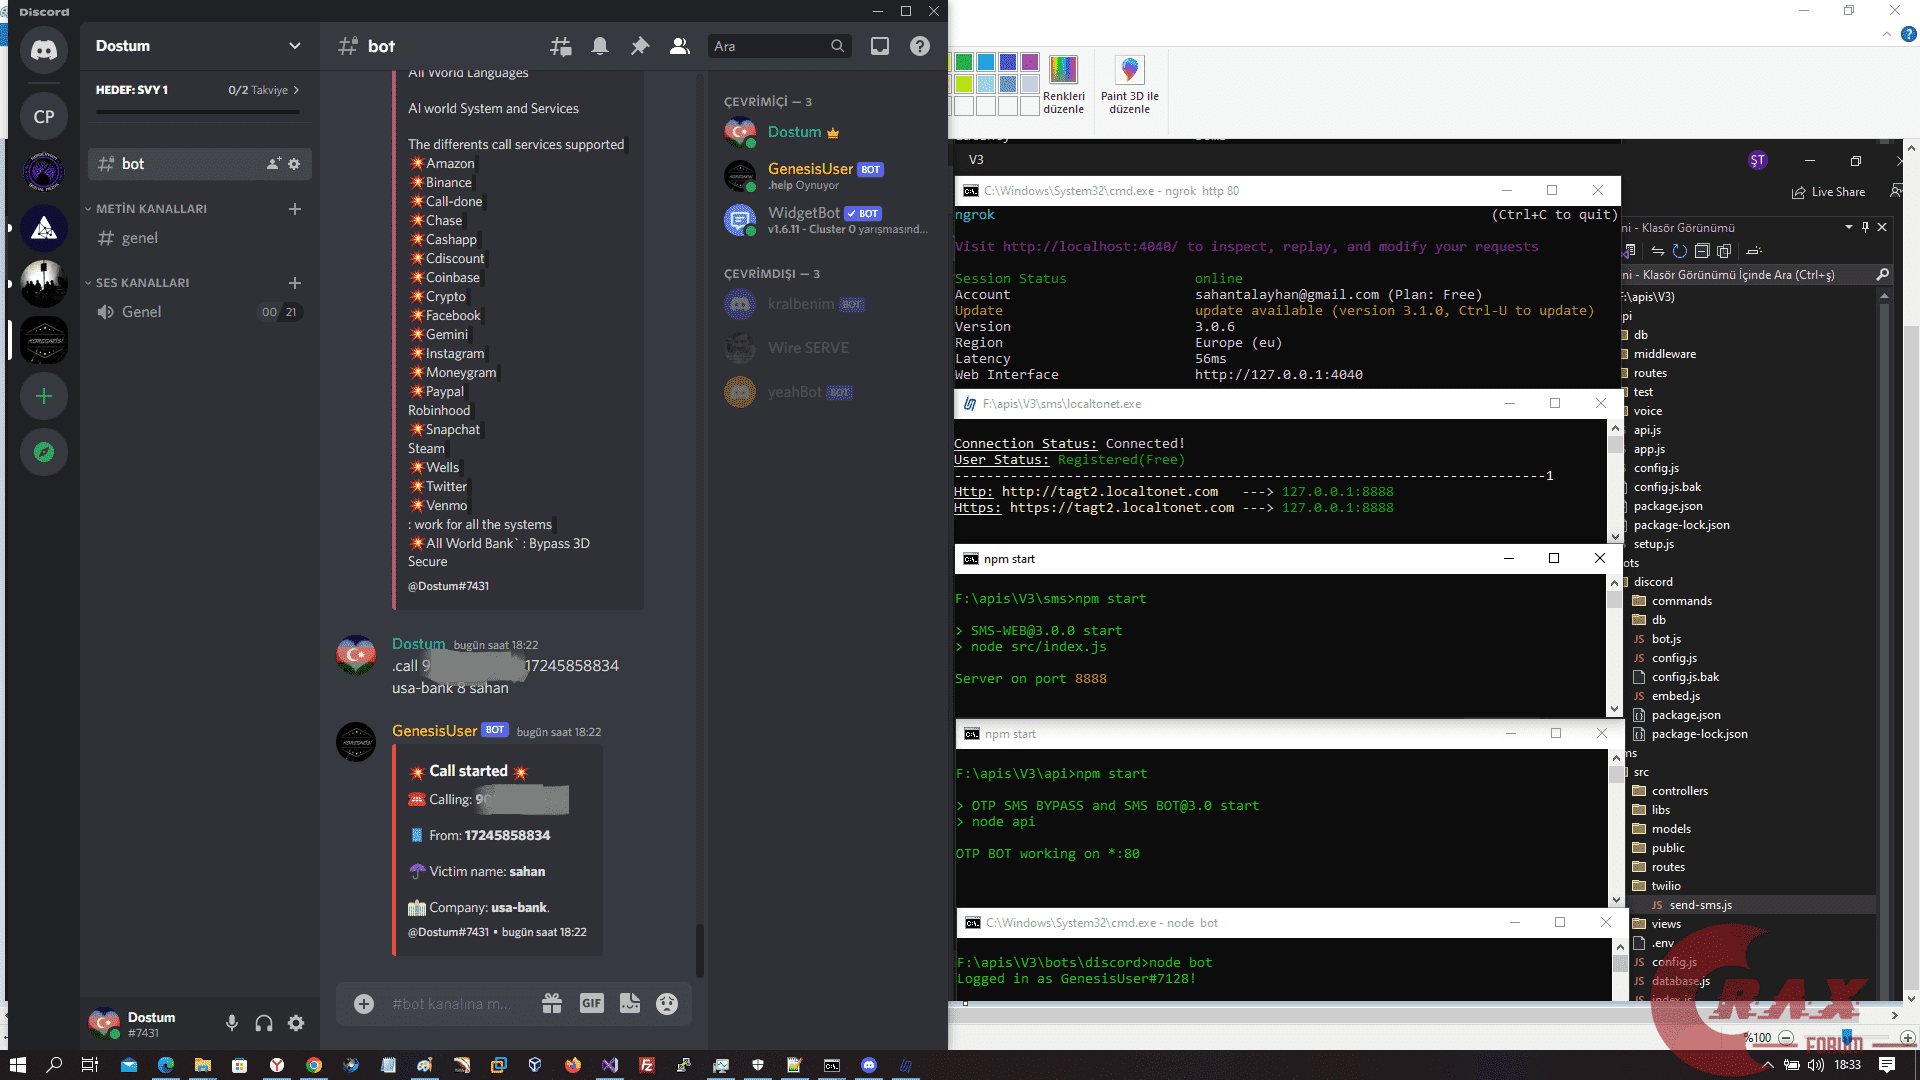Open Discord inbox icon

880,46
